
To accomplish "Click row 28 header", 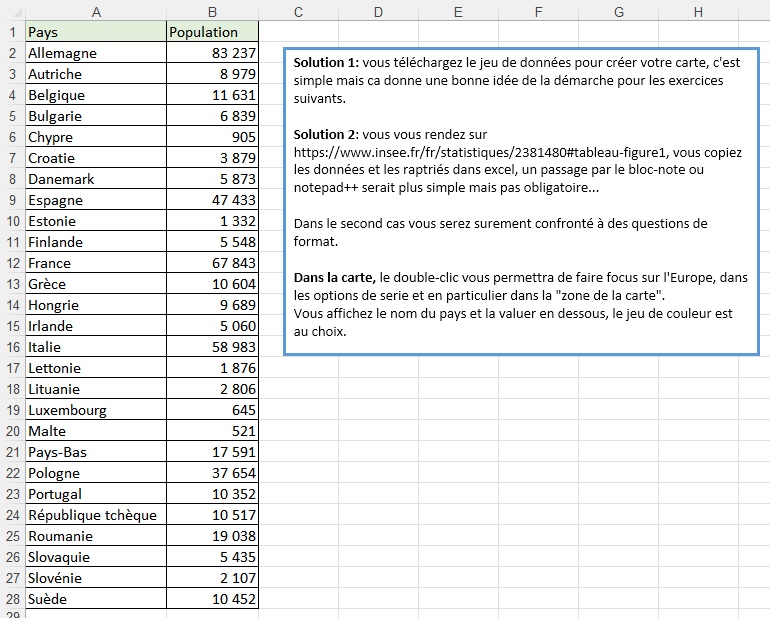I will point(12,599).
